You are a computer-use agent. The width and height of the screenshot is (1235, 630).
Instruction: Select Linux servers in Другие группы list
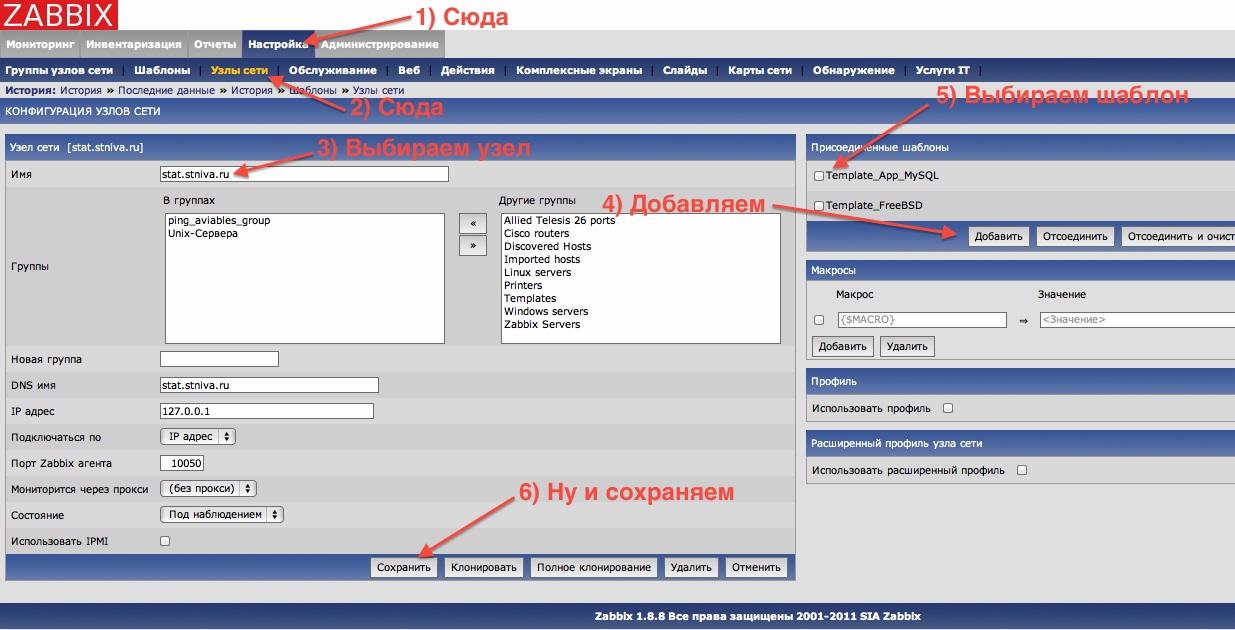point(537,272)
